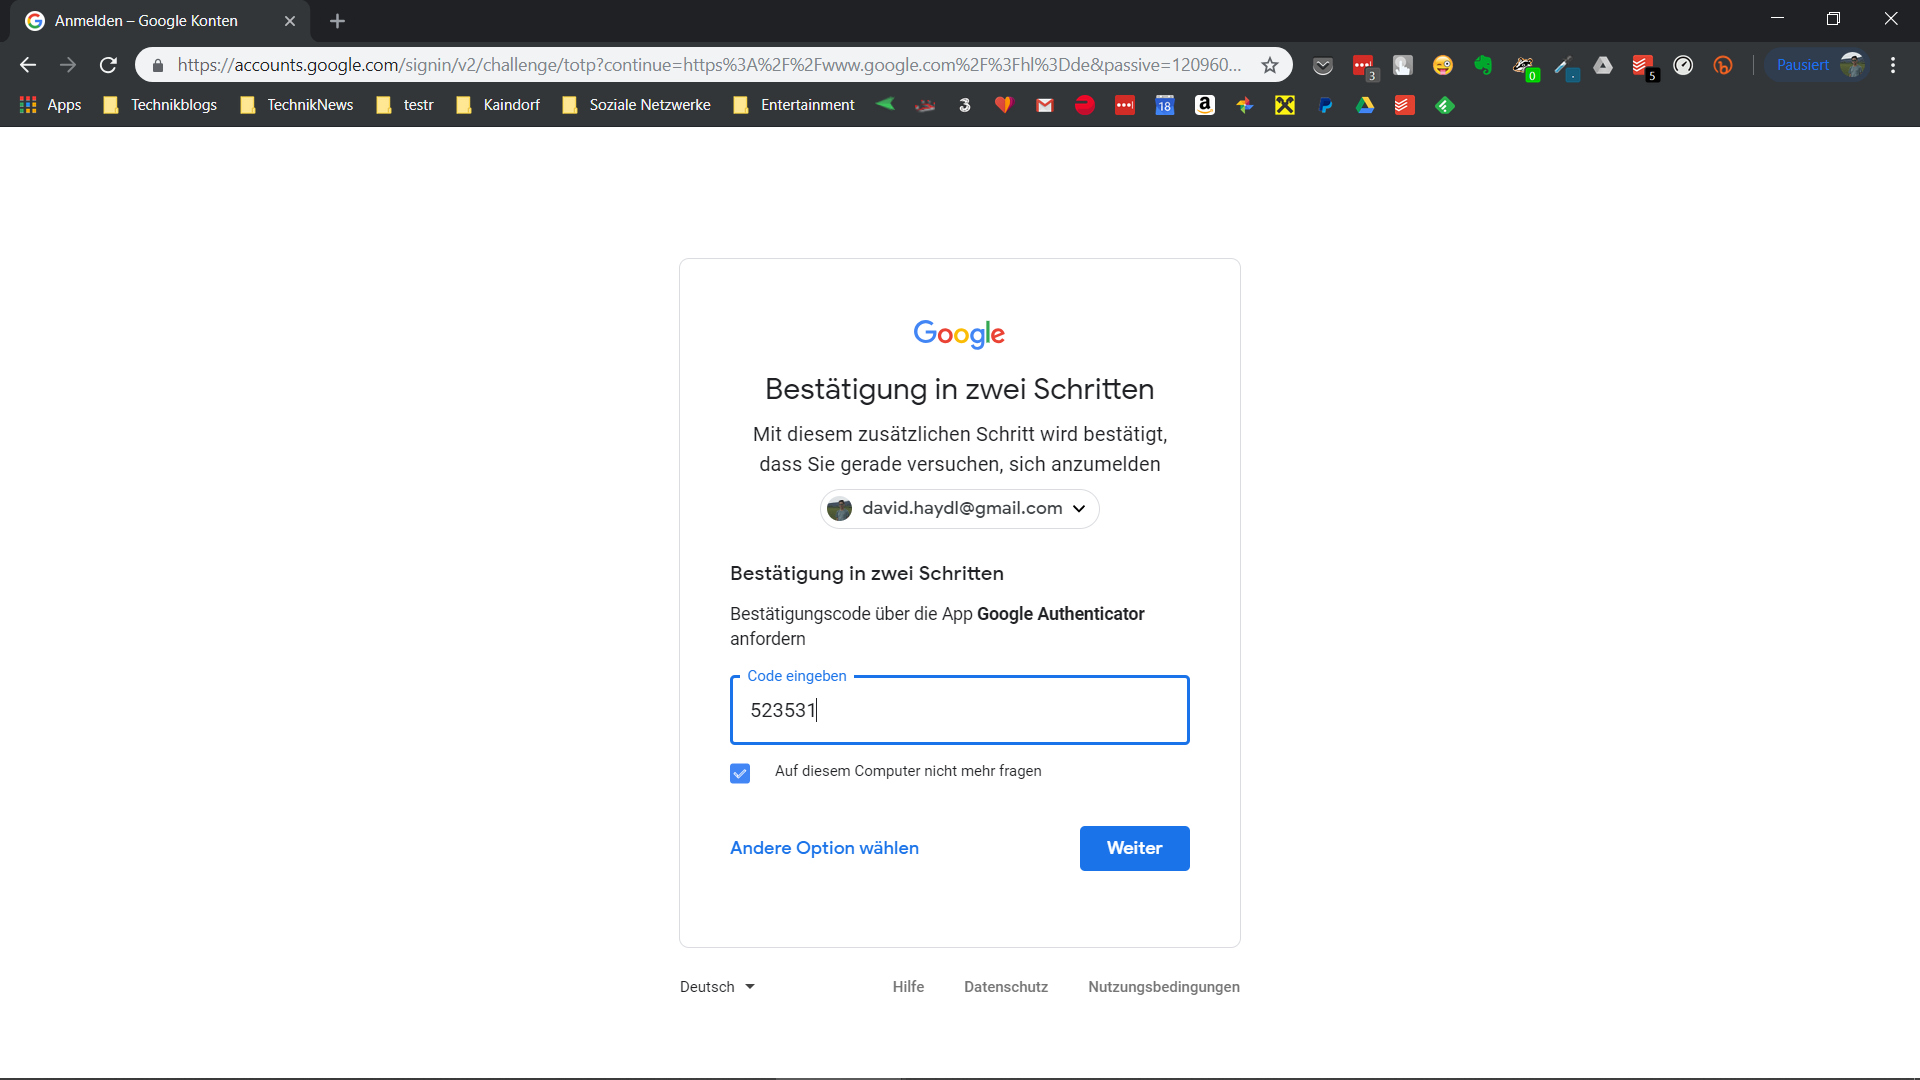Open the red heart bookmark icon
The image size is (1920, 1080).
point(1005,105)
